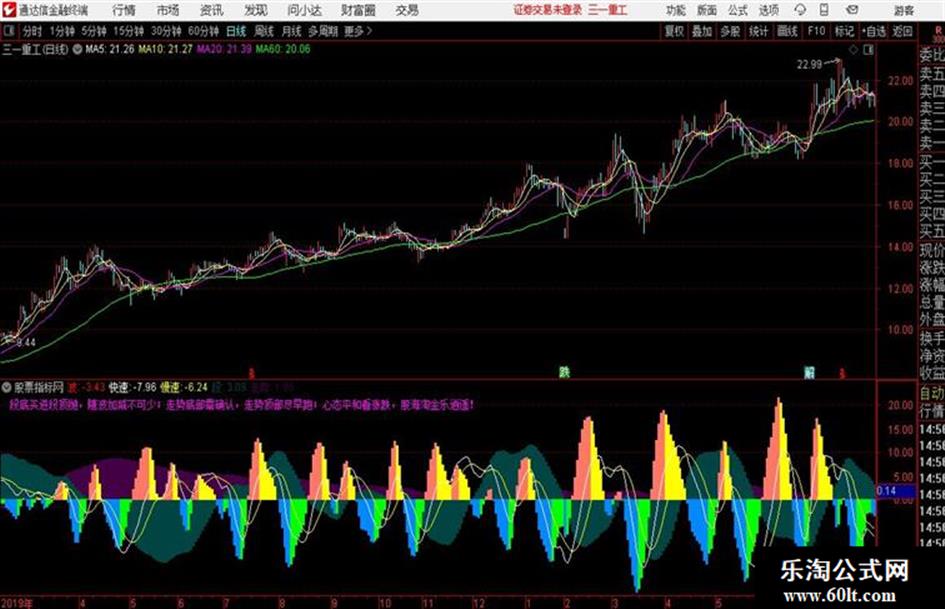Click the 复权 toolbar button

coord(674,31)
